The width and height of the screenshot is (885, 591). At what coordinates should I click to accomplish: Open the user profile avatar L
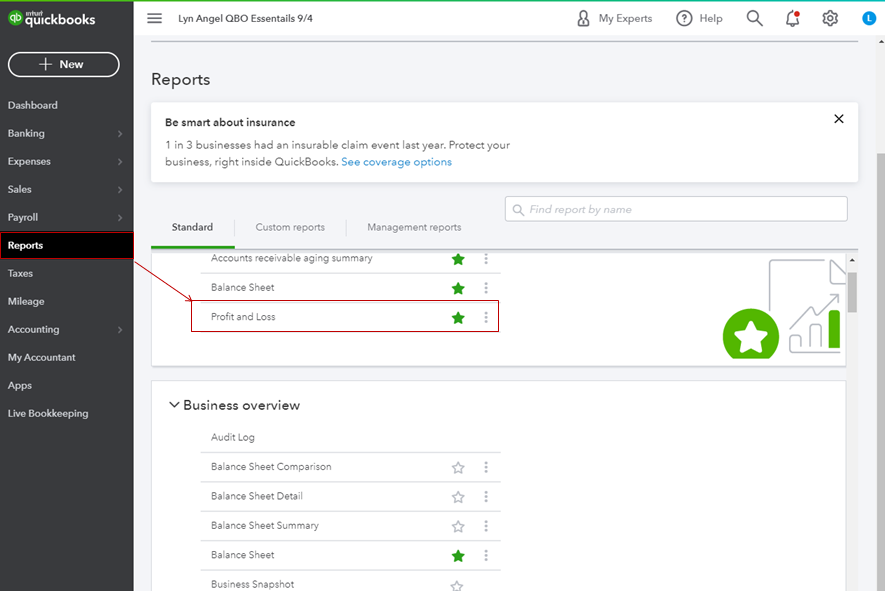pos(869,19)
